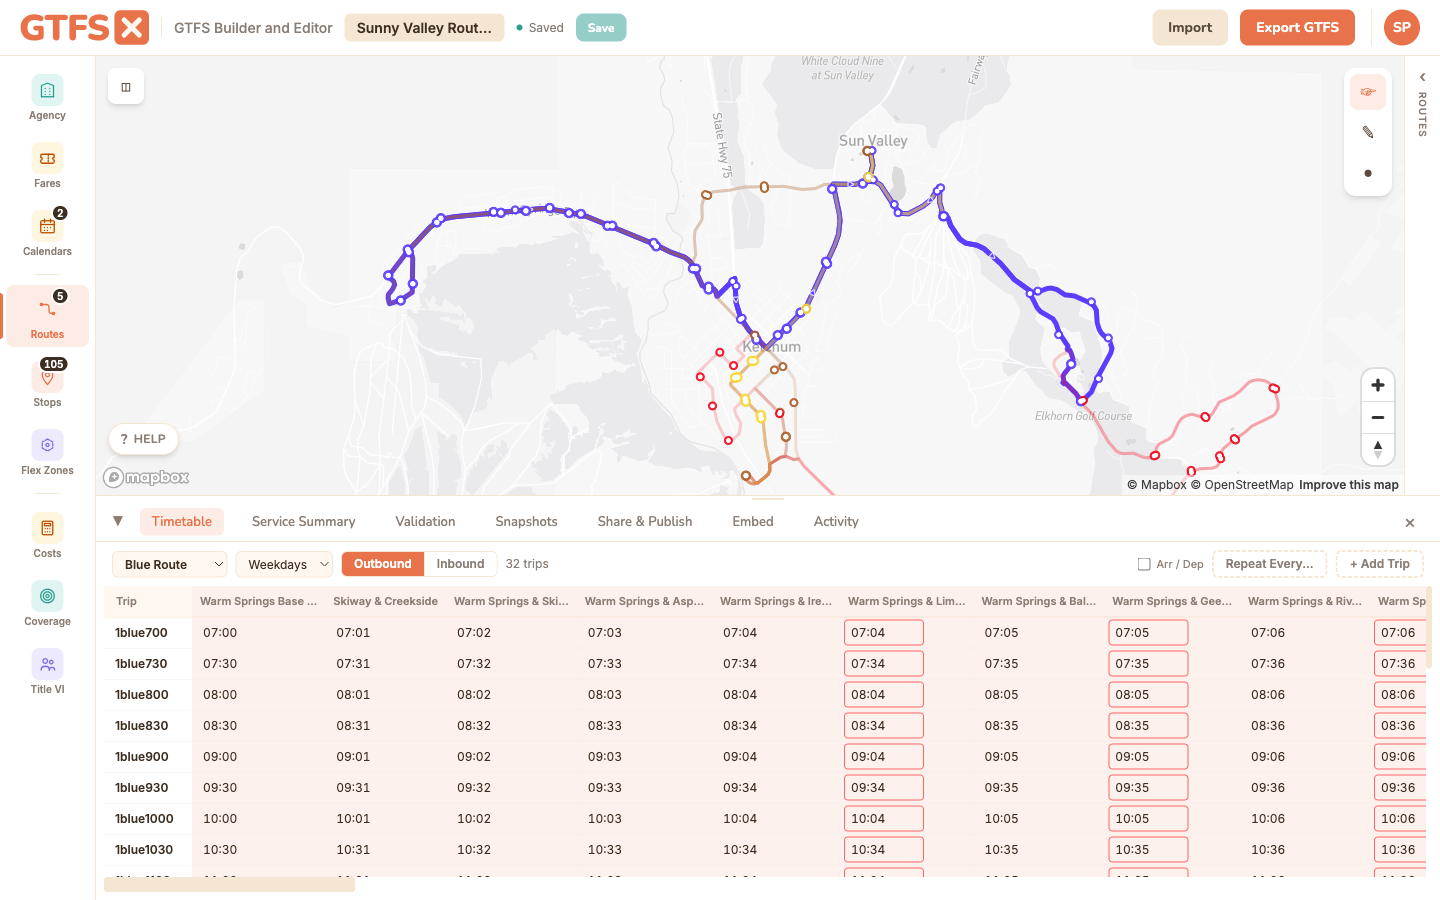
Task: Switch direction to Outbound
Action: coord(383,564)
